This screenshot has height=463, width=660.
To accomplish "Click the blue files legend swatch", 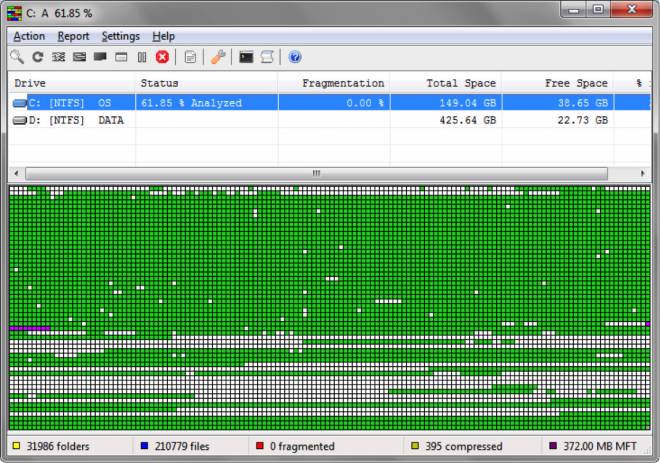I will 144,446.
